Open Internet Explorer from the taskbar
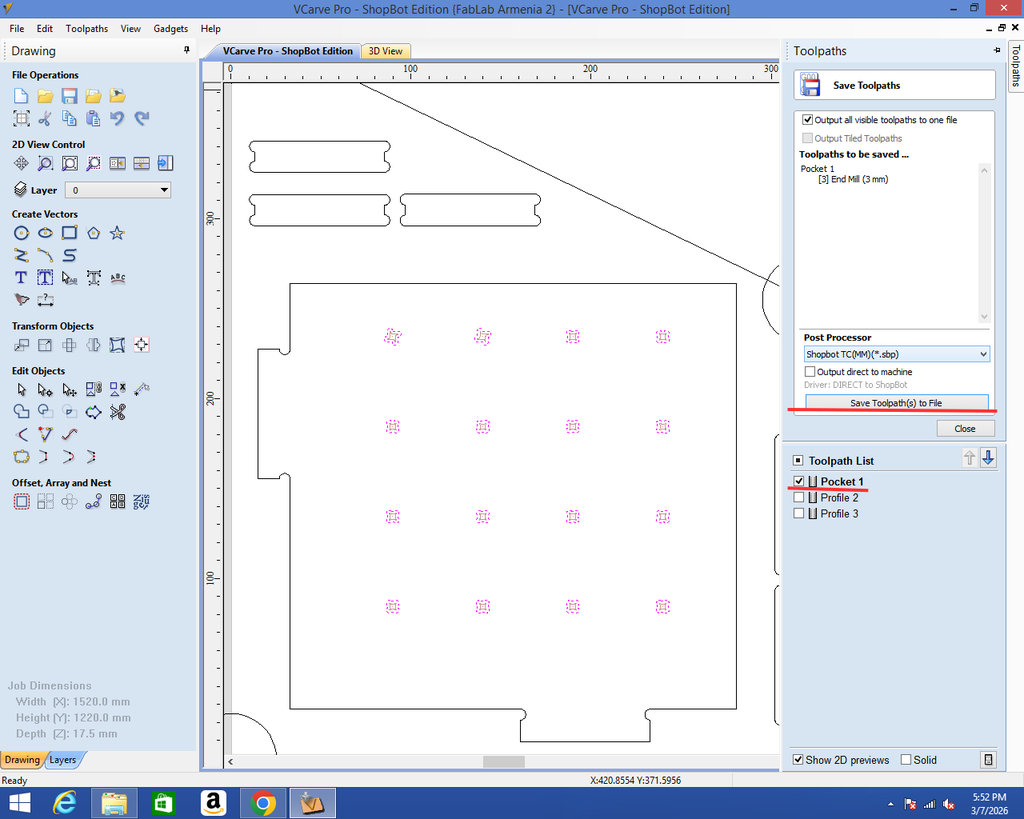Viewport: 1024px width, 819px height. click(65, 803)
